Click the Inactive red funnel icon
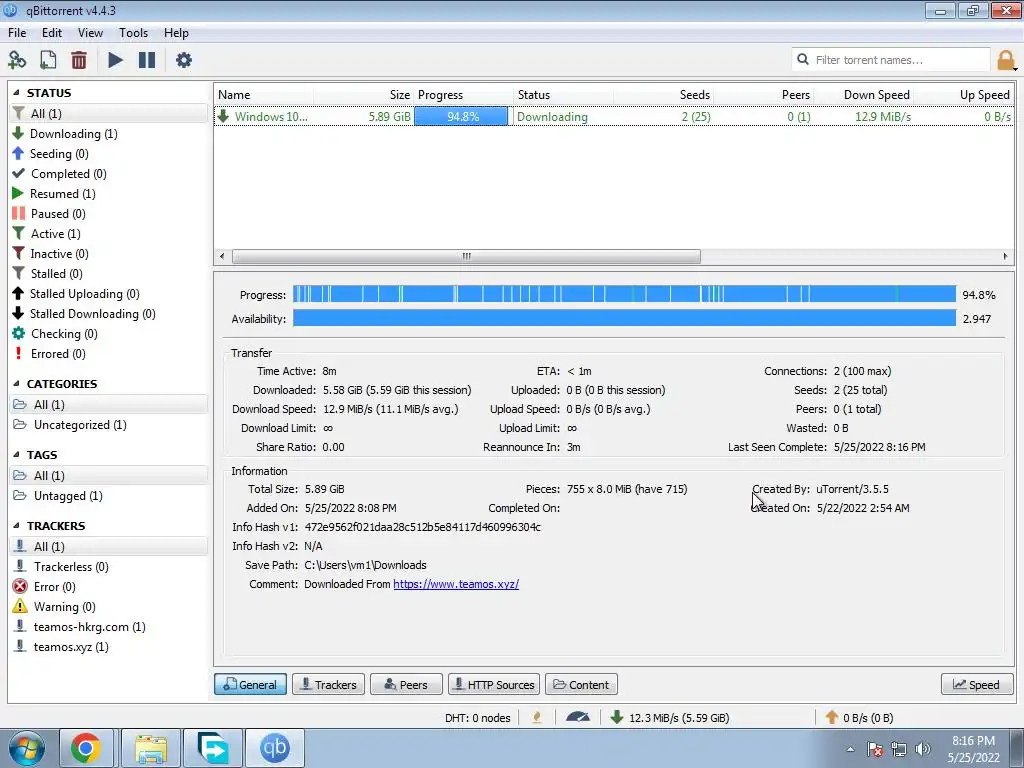1024x768 pixels. coord(18,253)
